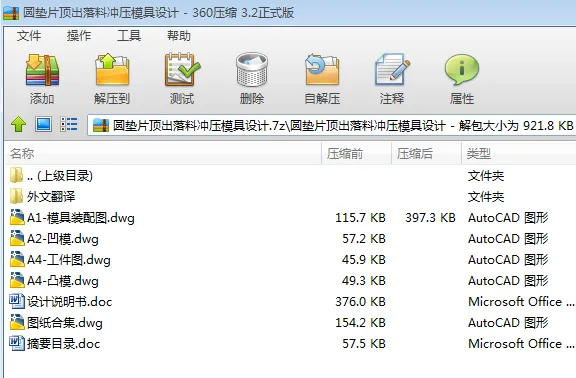Go up one level with green arrow
This screenshot has height=378, width=576.
[18, 125]
